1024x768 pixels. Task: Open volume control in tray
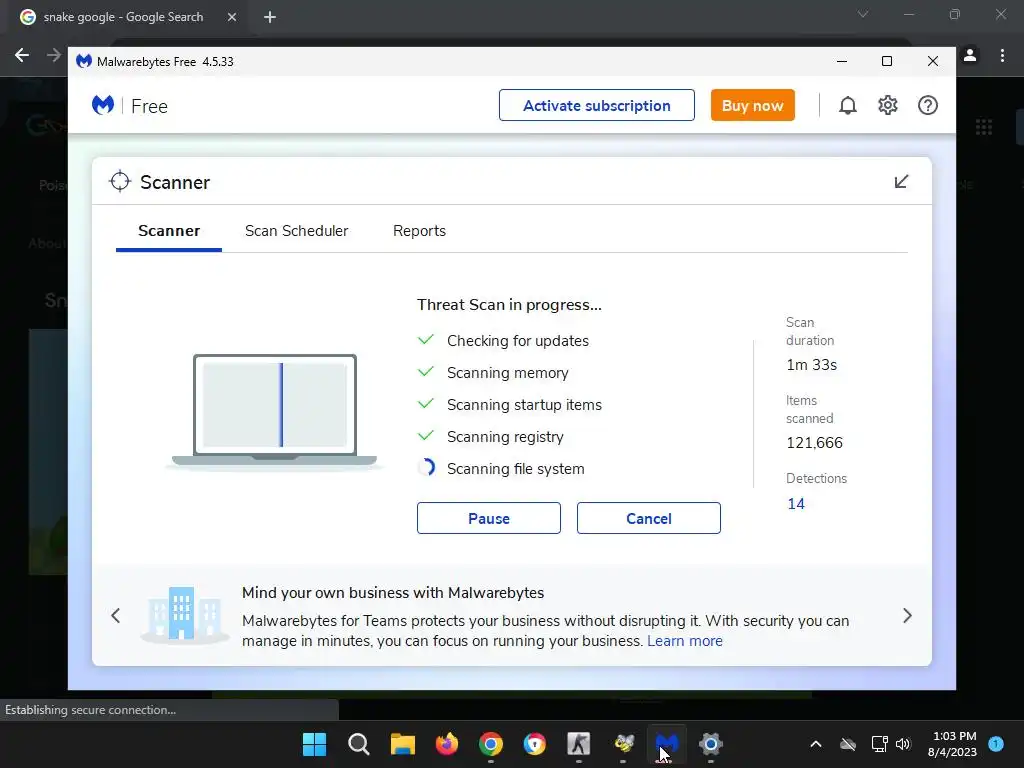click(x=903, y=744)
